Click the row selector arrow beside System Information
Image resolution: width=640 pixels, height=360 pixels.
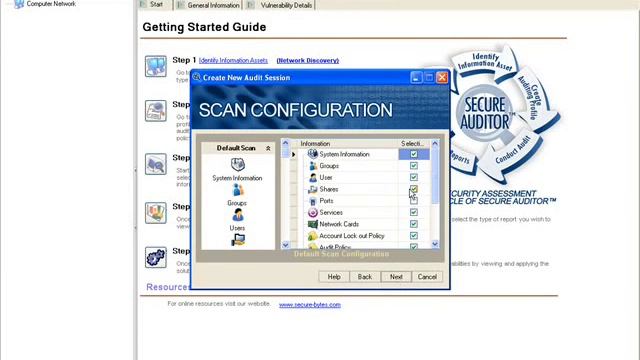coord(293,154)
